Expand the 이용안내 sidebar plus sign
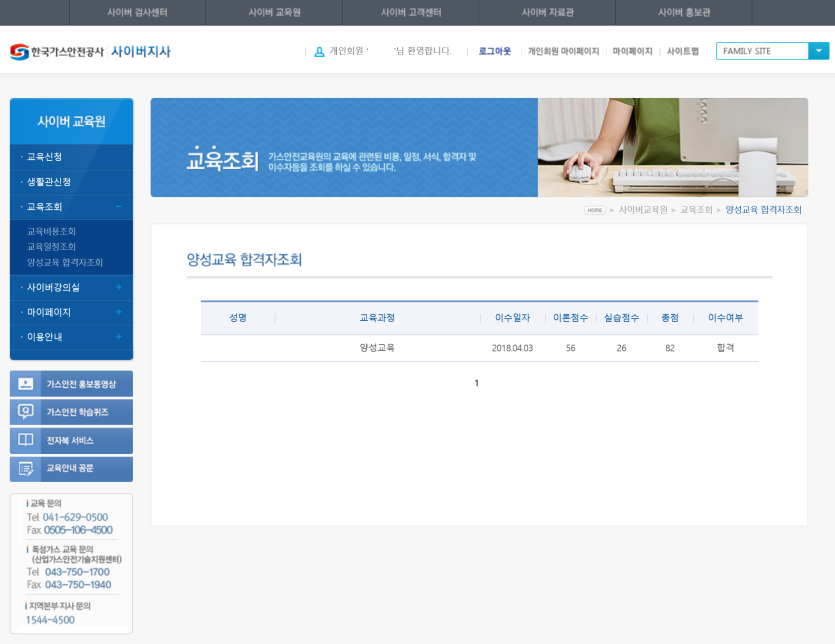 (x=119, y=337)
